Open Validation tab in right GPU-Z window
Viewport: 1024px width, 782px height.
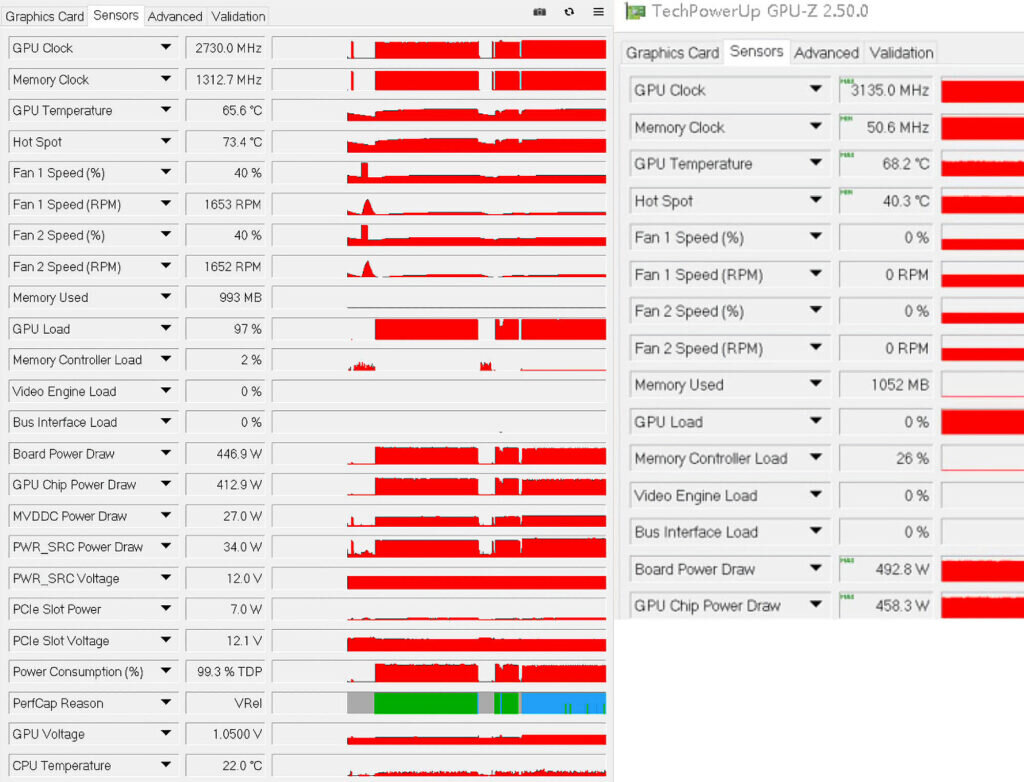(x=901, y=53)
